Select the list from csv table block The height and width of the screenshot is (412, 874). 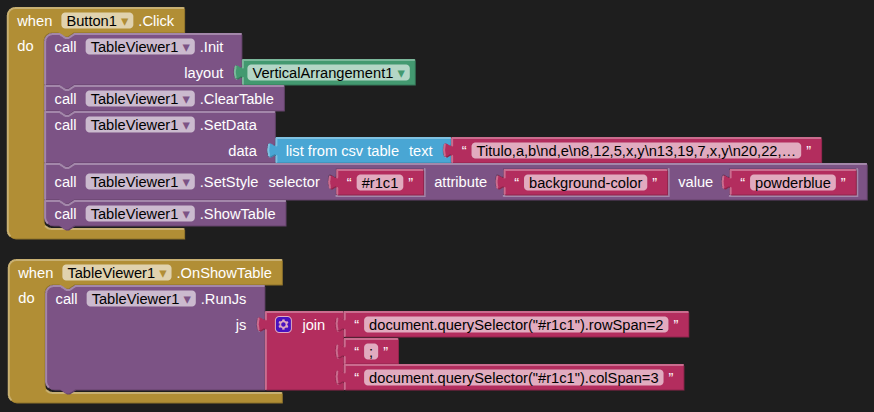342,151
